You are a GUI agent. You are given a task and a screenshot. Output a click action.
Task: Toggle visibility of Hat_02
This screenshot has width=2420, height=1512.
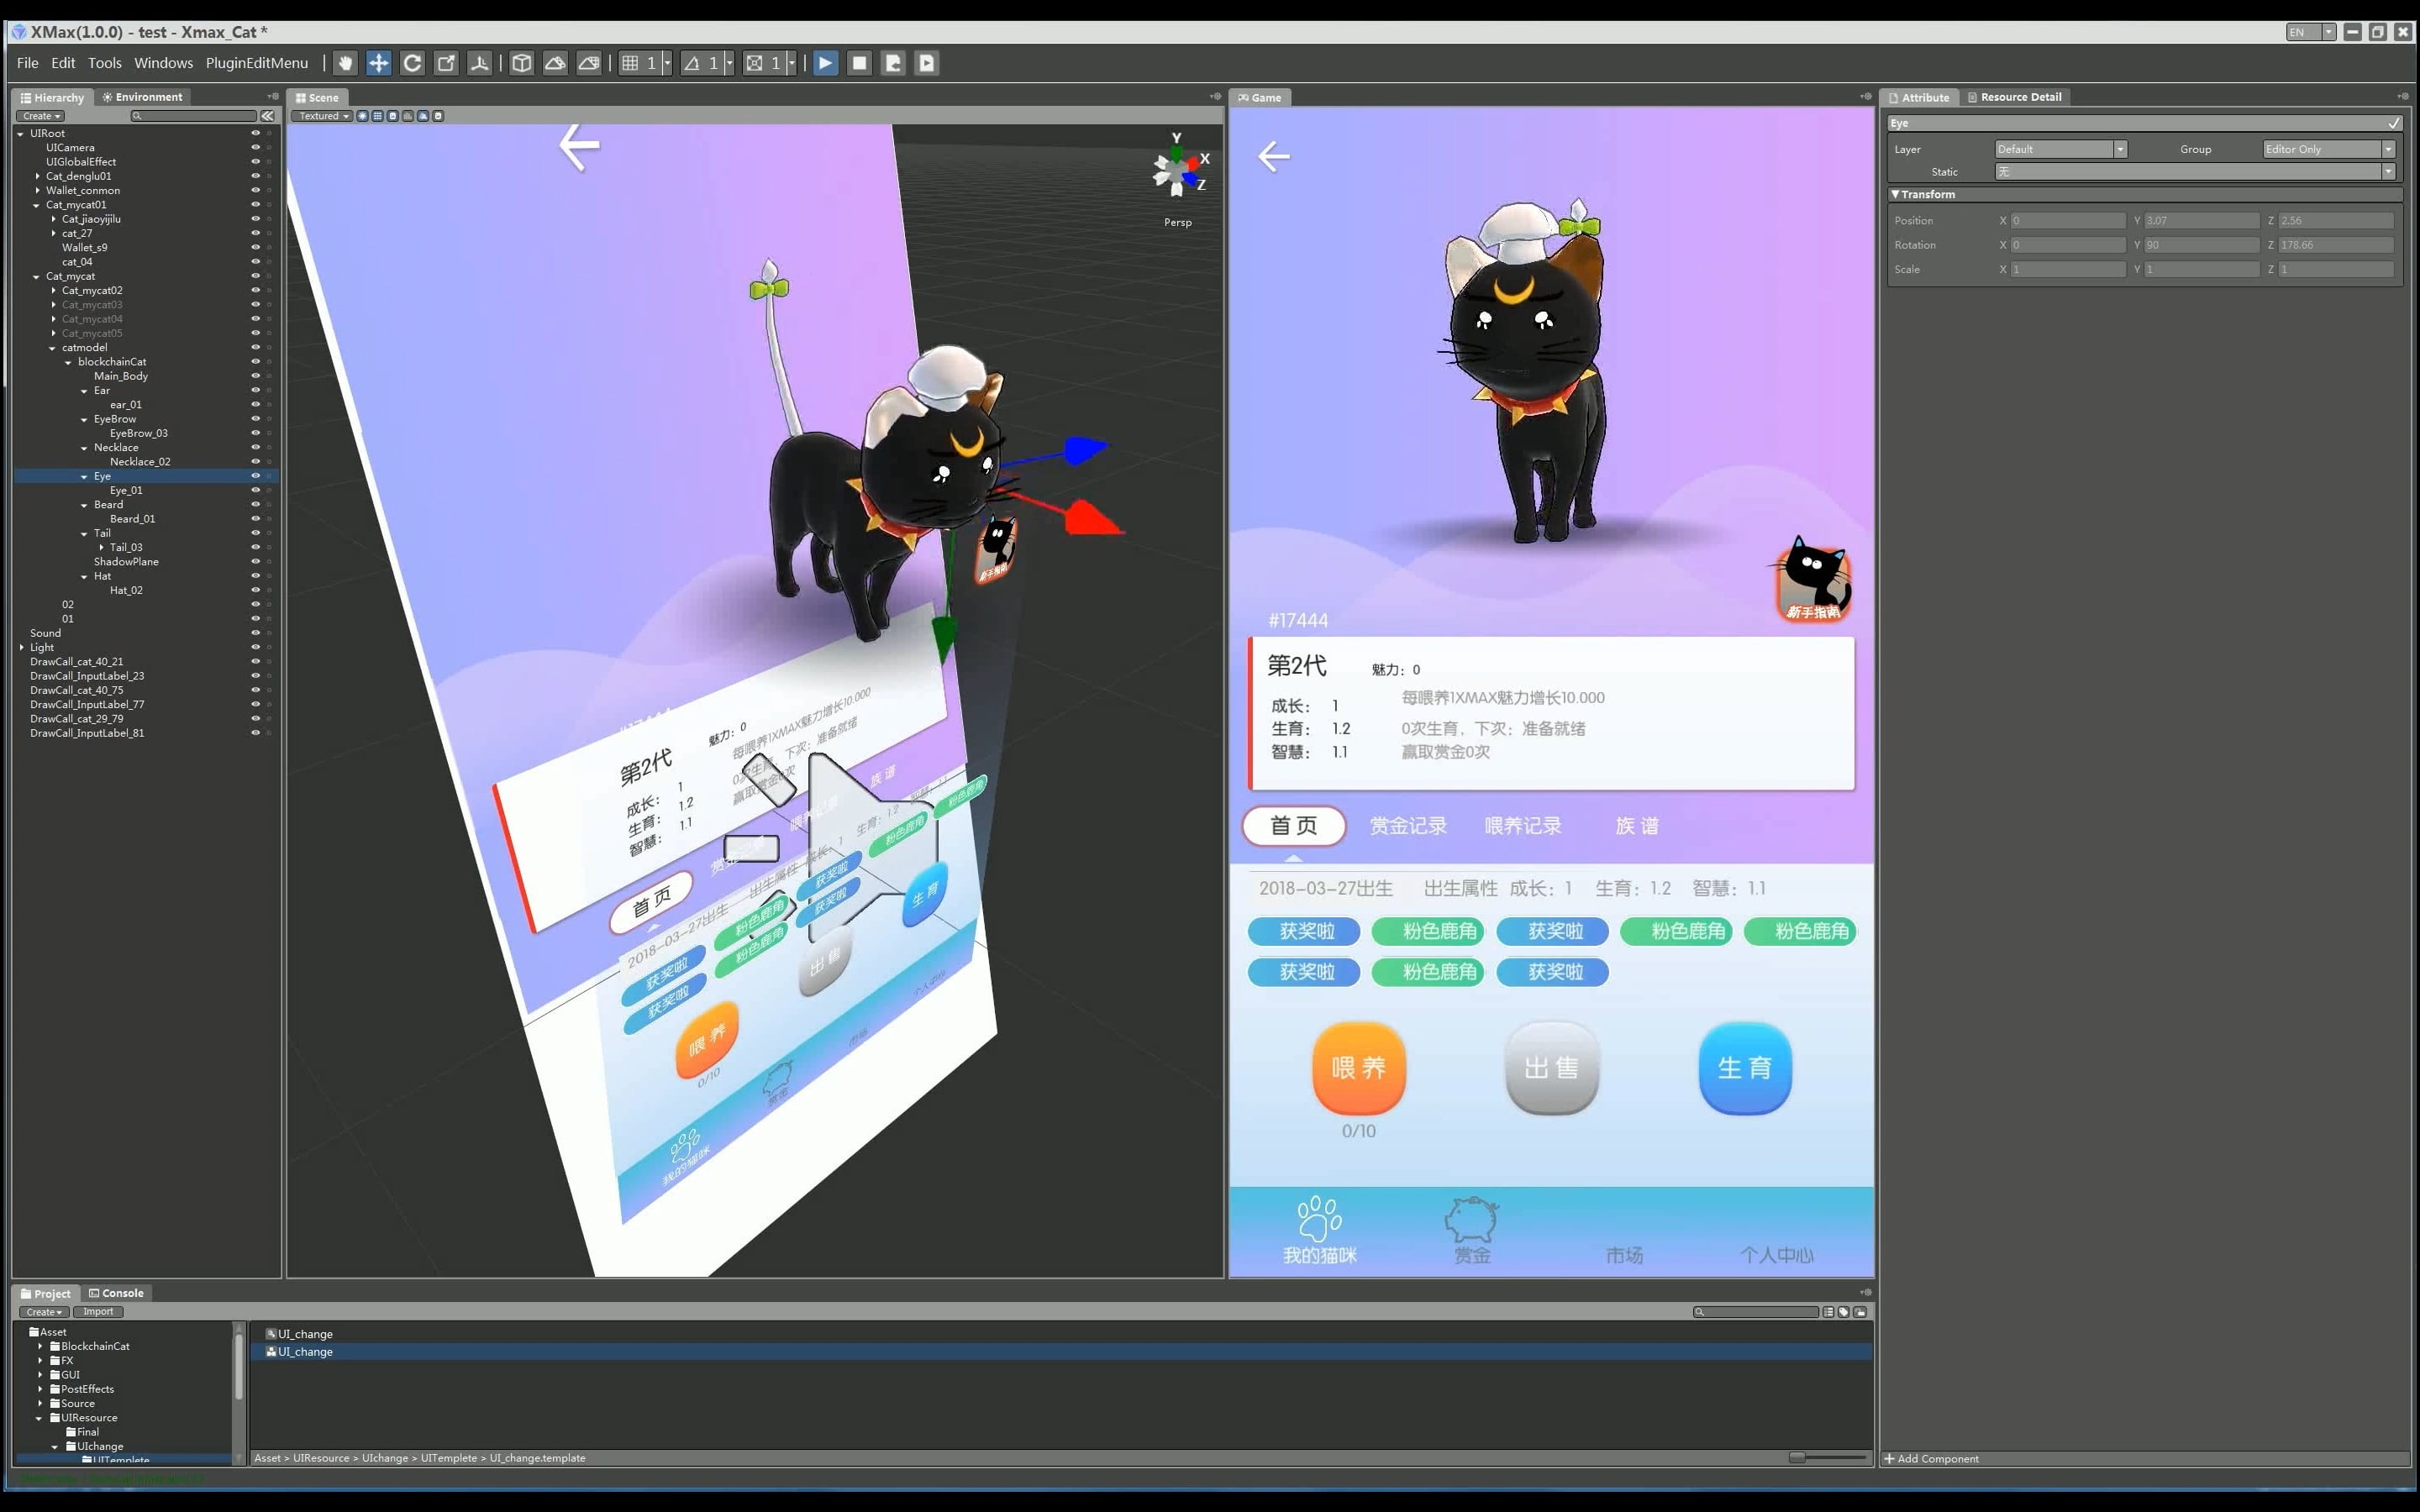[255, 590]
